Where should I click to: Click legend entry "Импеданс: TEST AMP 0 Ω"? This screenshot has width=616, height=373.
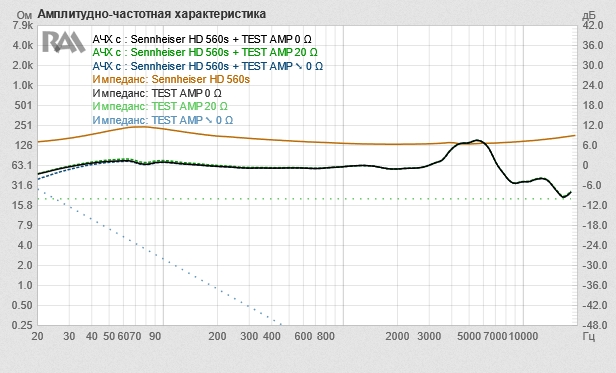click(x=157, y=93)
